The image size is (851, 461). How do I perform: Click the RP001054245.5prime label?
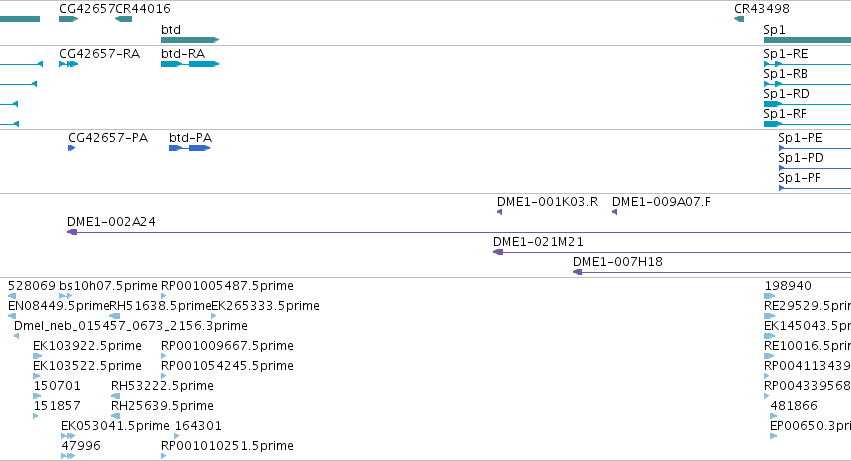tap(227, 366)
